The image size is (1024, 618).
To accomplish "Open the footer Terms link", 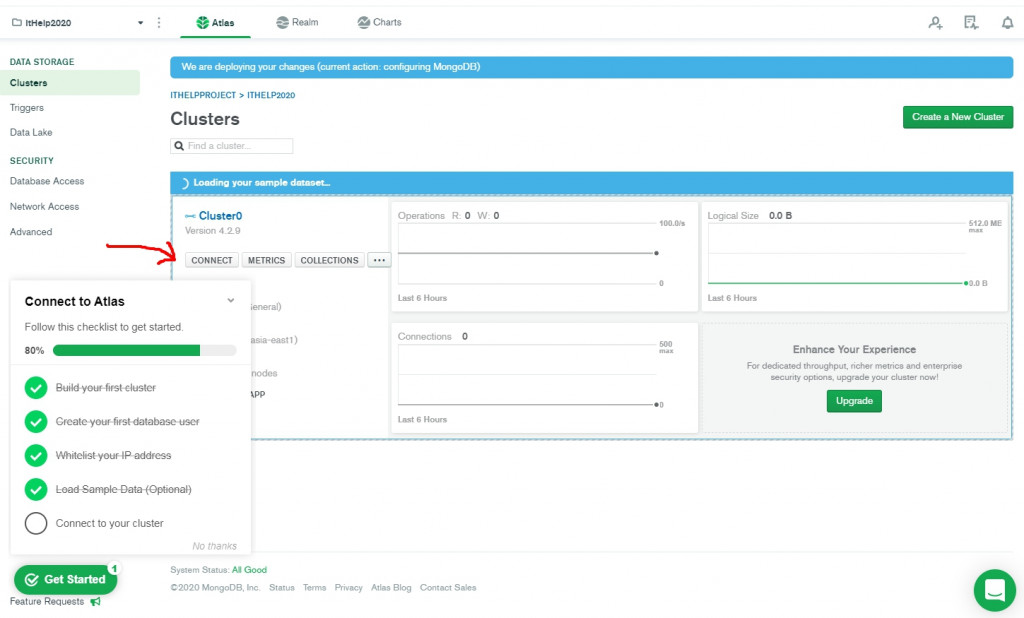I will 314,588.
